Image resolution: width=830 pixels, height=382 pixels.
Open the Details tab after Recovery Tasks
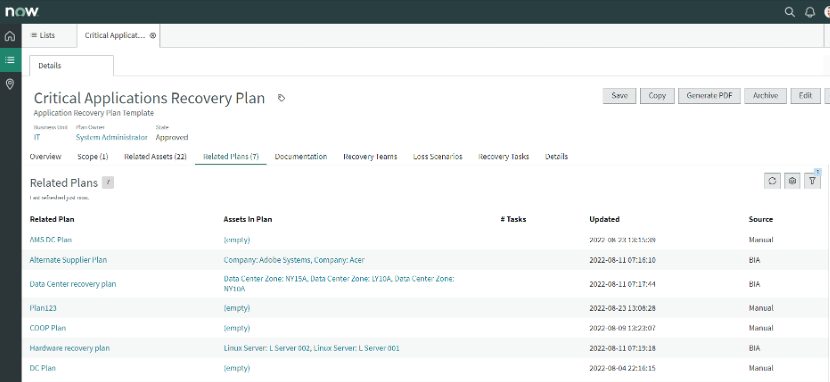[x=556, y=157]
